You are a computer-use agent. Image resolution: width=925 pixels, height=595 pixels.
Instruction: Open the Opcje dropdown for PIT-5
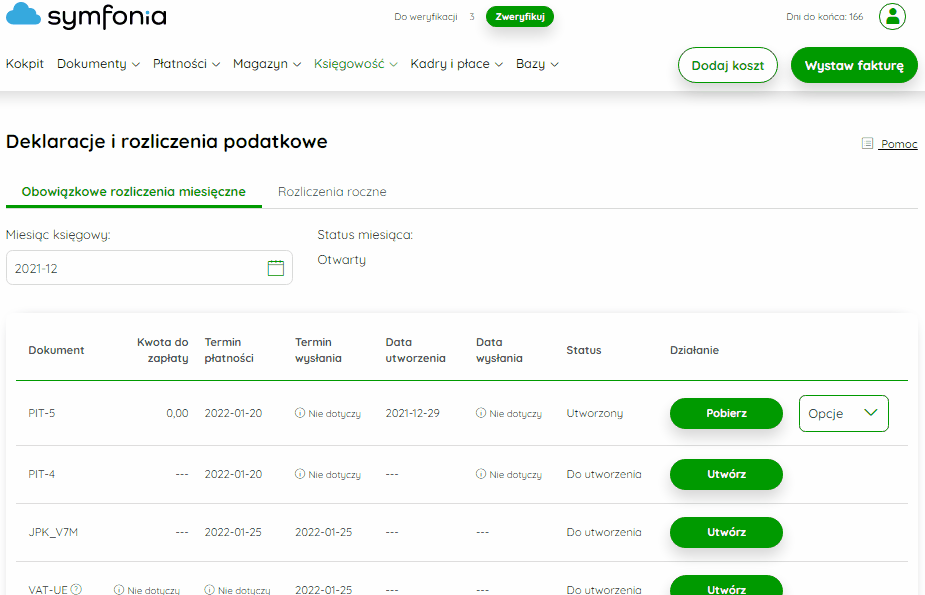click(x=844, y=413)
